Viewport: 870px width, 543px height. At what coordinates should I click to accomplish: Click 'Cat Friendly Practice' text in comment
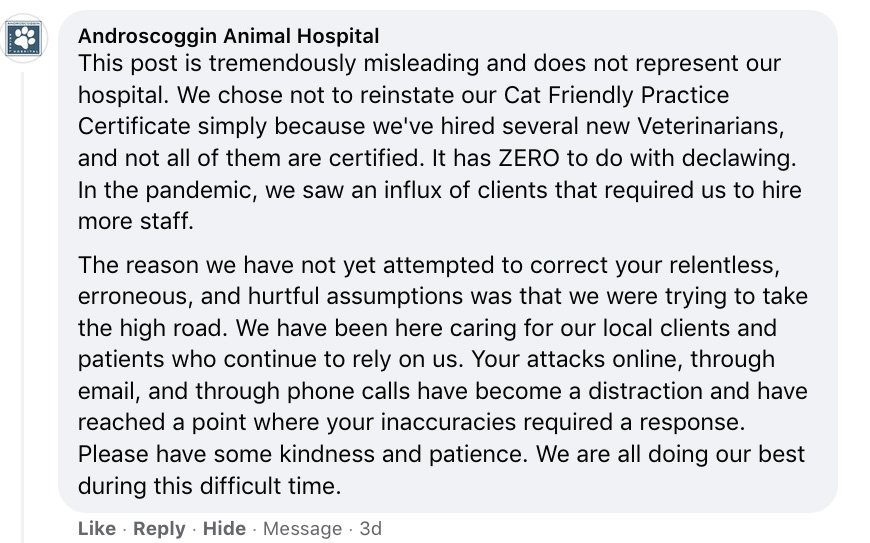[x=616, y=95]
